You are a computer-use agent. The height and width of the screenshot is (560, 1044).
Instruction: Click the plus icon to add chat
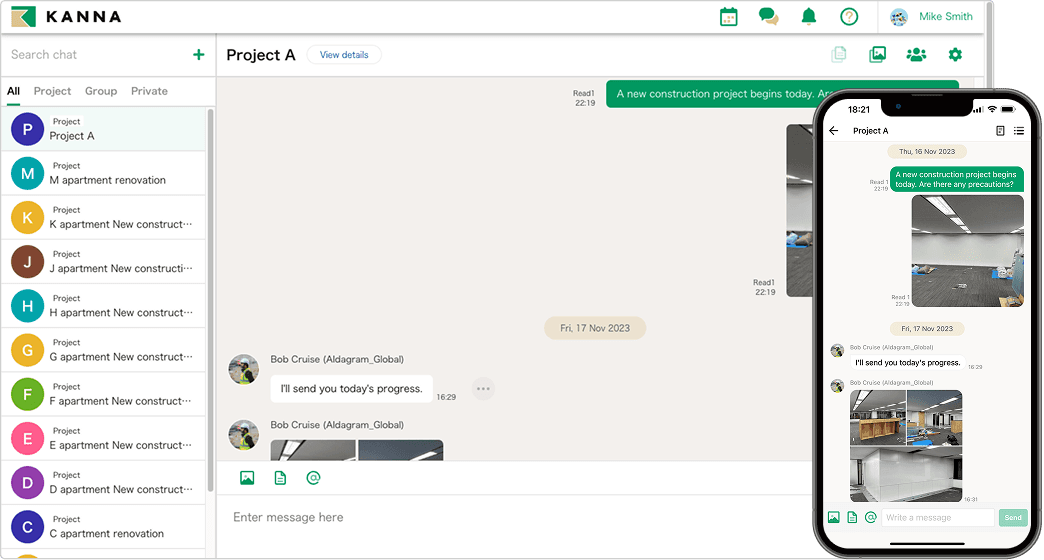(198, 55)
